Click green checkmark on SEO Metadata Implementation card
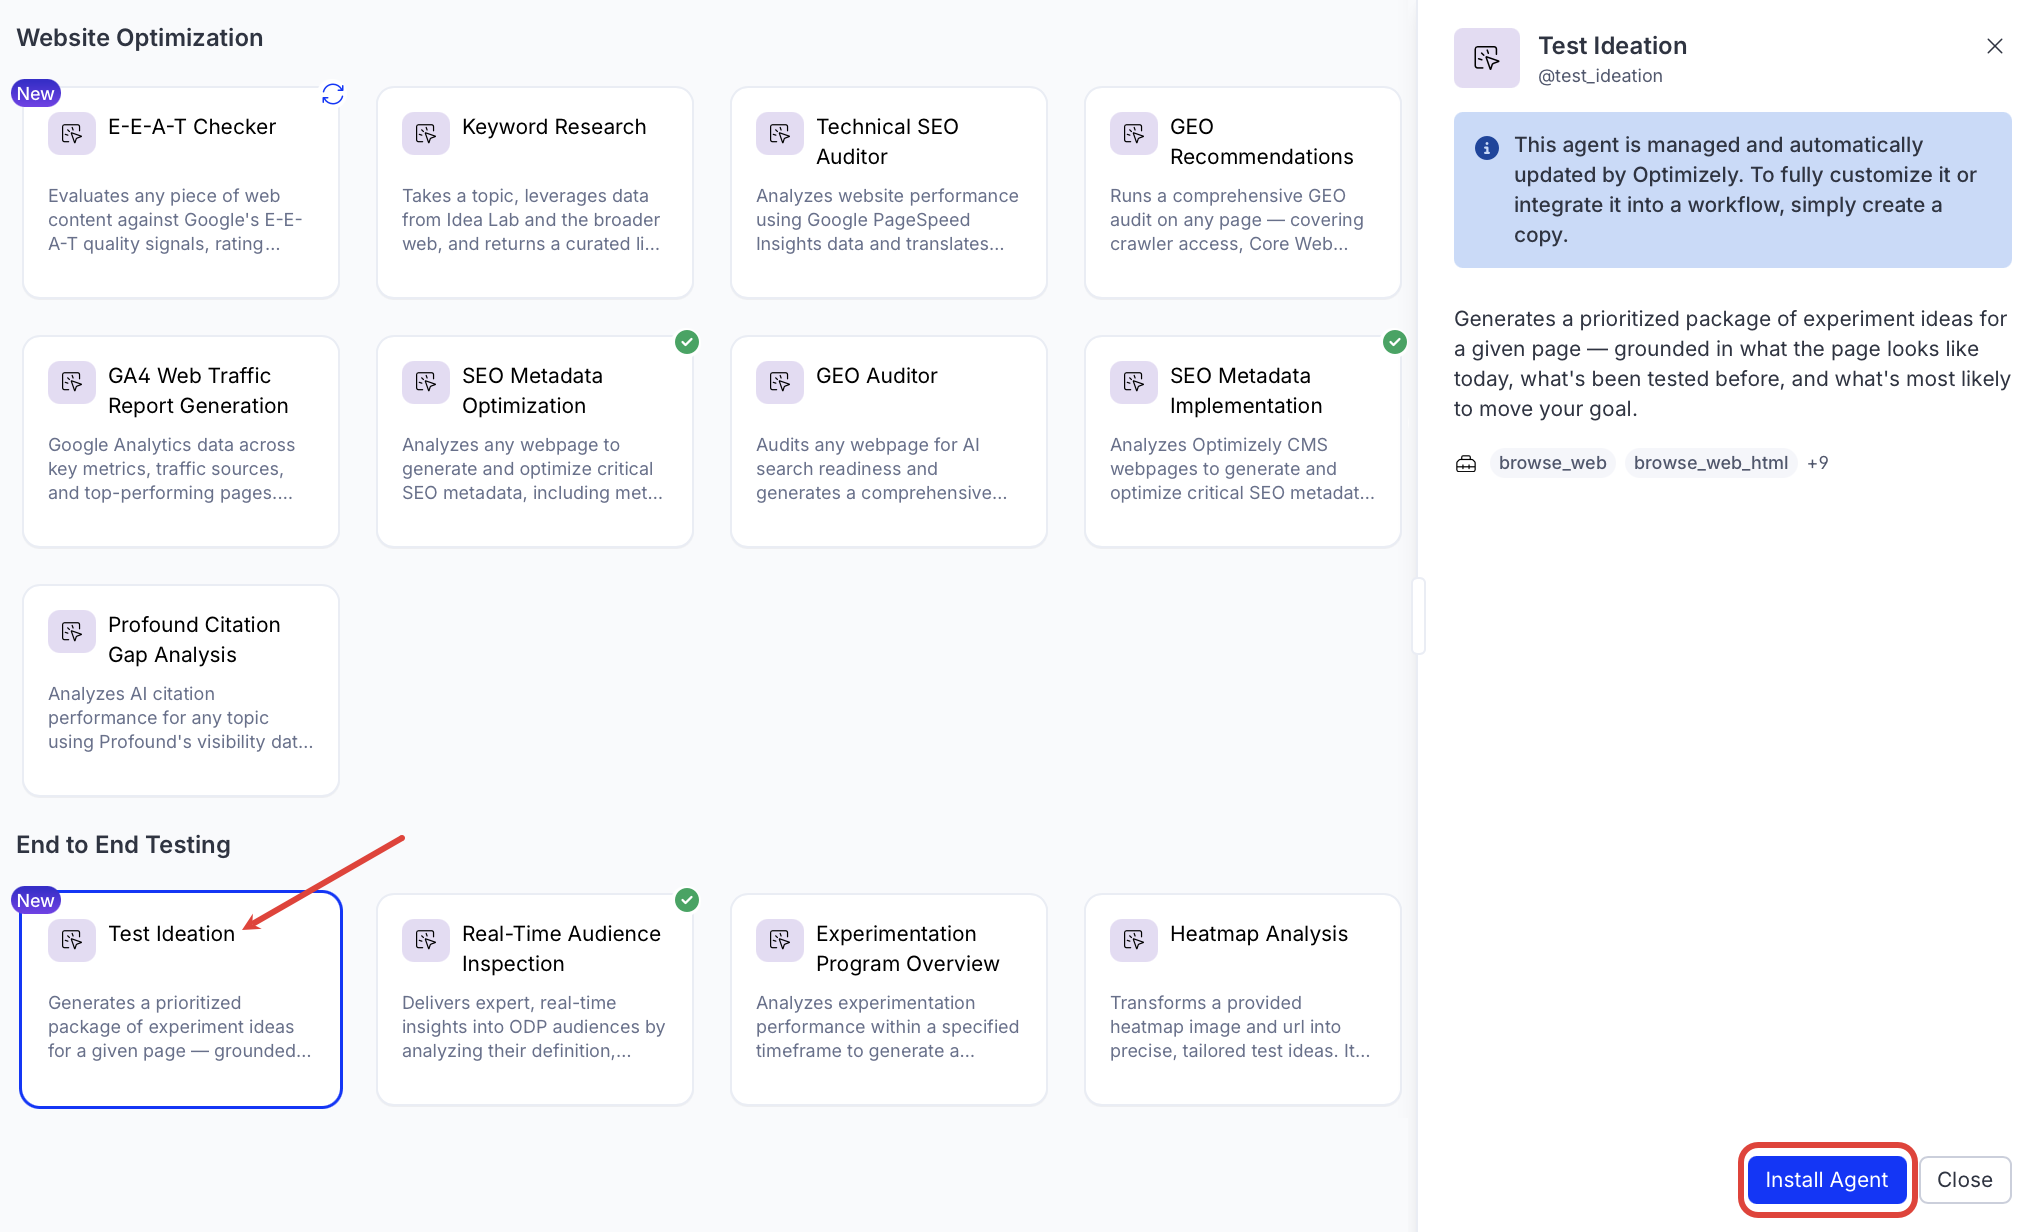The width and height of the screenshot is (2038, 1232). [x=1395, y=342]
